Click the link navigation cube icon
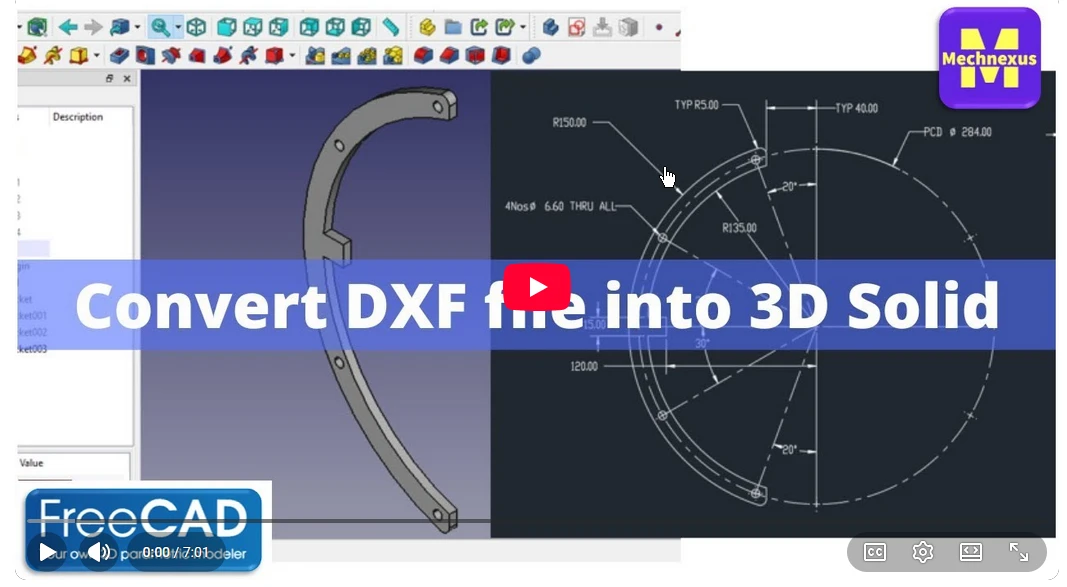 [119, 27]
